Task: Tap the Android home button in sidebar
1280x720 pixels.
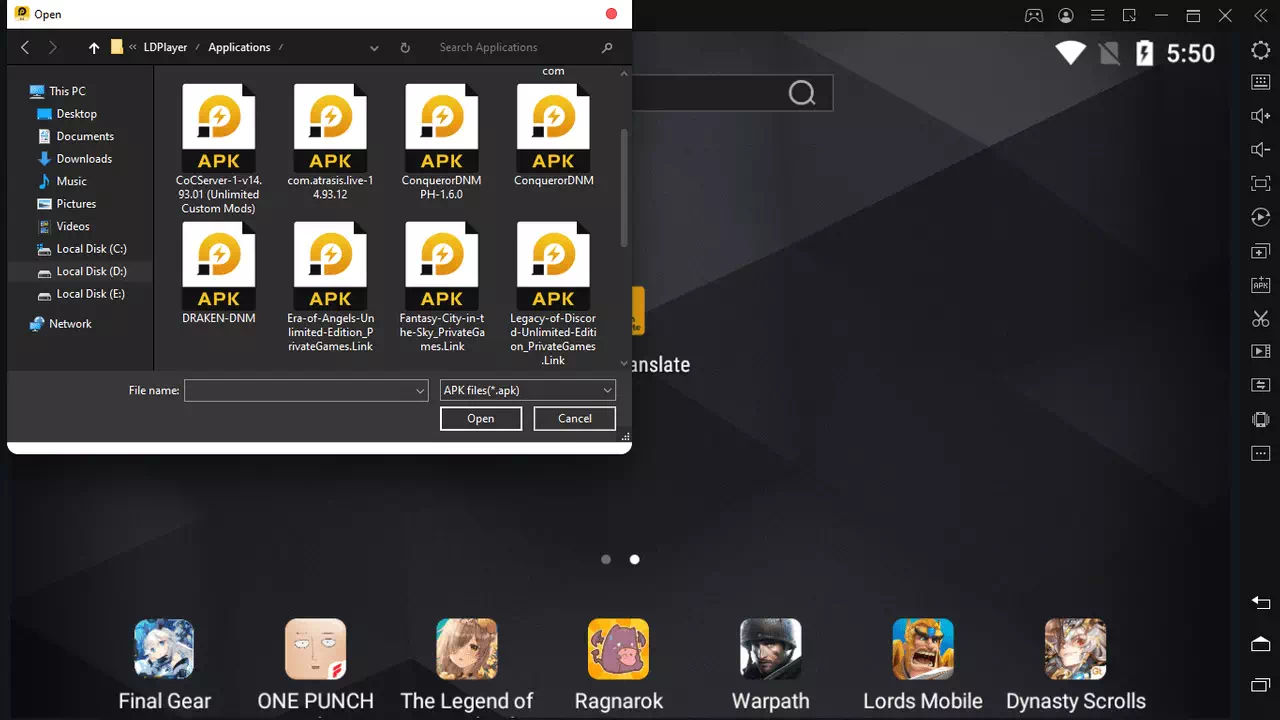Action: click(x=1260, y=643)
